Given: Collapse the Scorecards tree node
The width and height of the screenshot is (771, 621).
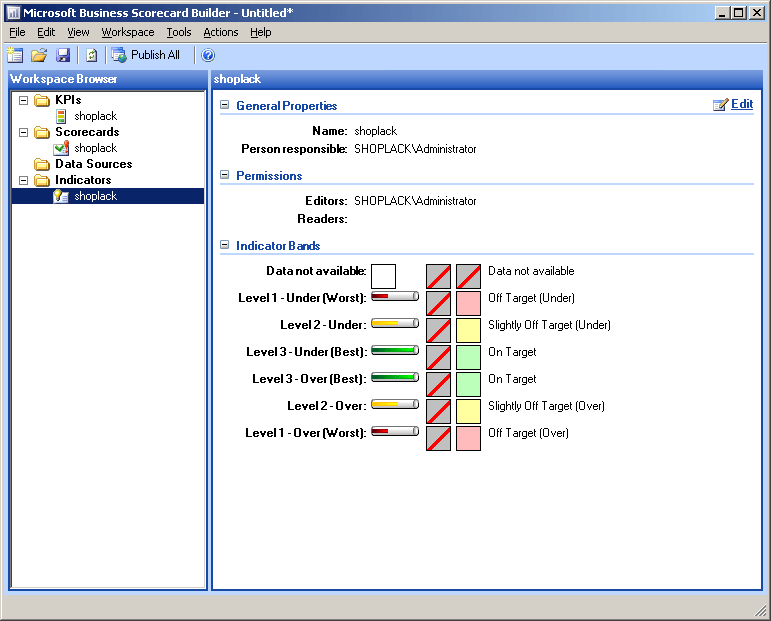Looking at the screenshot, I should click(x=23, y=132).
